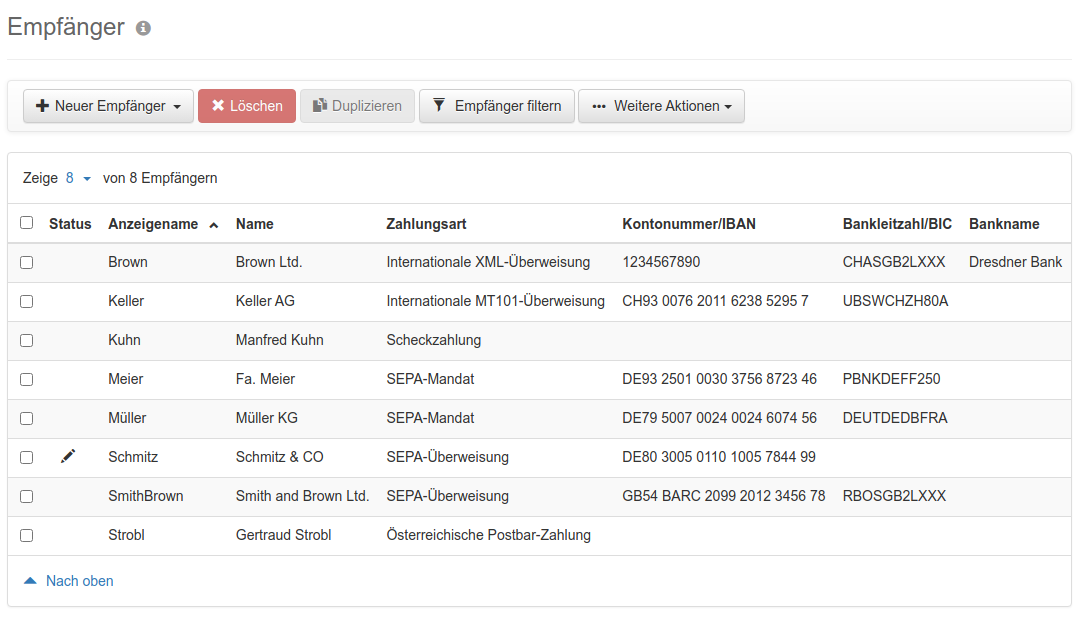The image size is (1080, 617).
Task: Click Smith and Brown Ltd. cell
Action: coord(302,496)
